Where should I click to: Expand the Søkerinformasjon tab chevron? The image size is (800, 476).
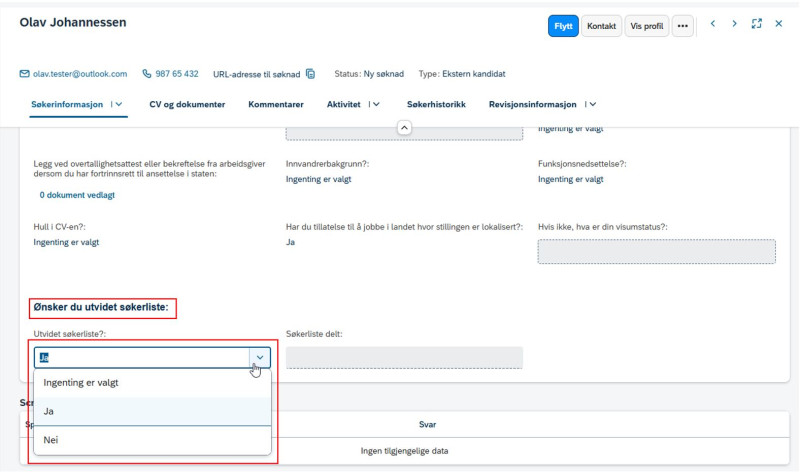[119, 104]
